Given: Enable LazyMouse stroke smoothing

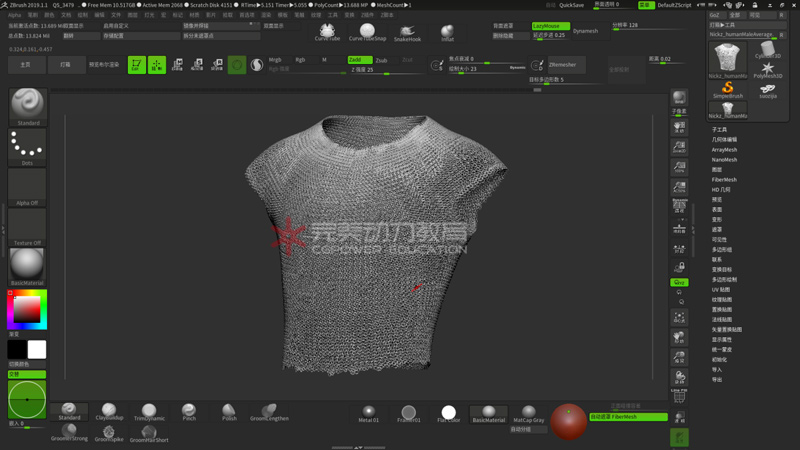Looking at the screenshot, I should click(x=550, y=26).
